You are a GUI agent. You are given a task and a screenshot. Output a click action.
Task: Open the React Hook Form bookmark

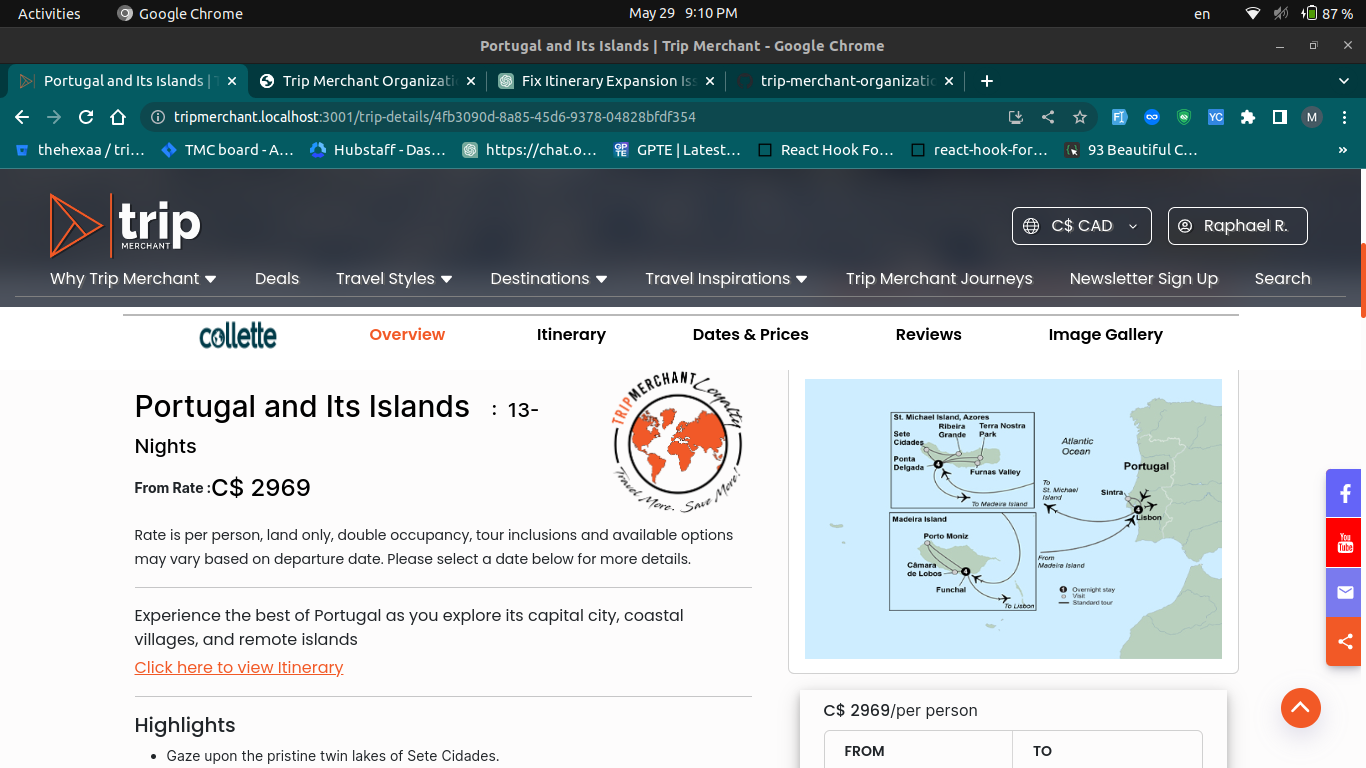[x=825, y=150]
